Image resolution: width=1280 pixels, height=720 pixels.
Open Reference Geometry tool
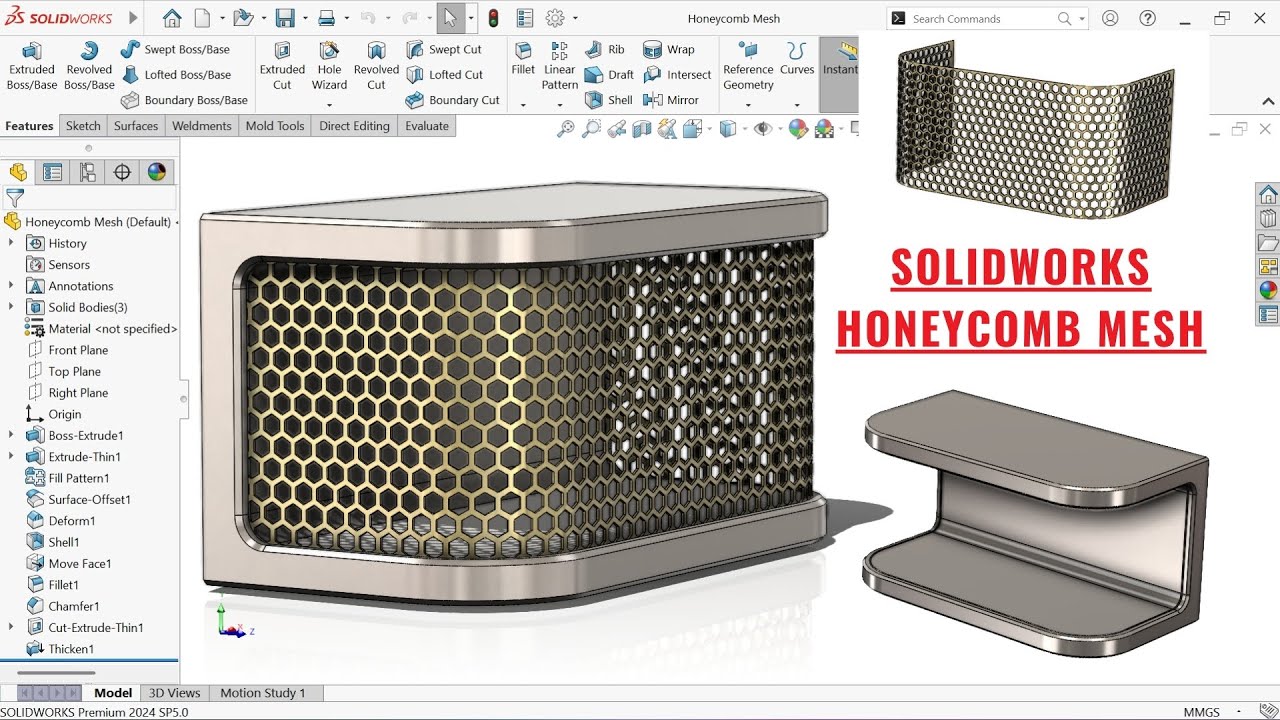coord(748,66)
